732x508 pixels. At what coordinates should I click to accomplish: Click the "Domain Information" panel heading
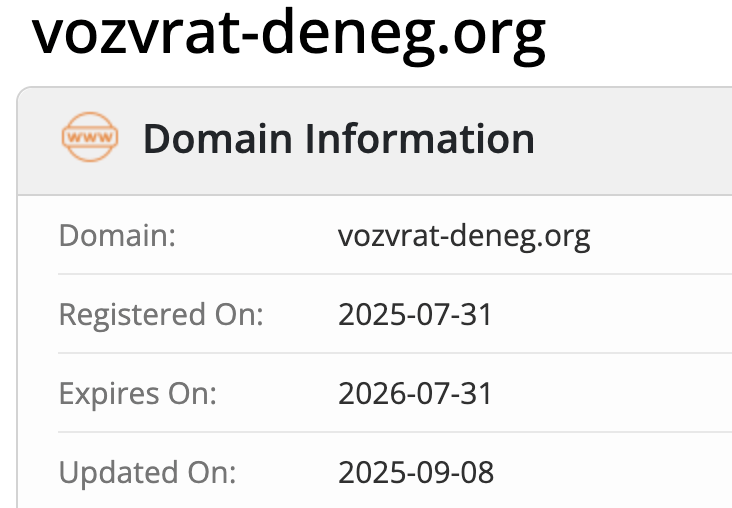point(338,139)
